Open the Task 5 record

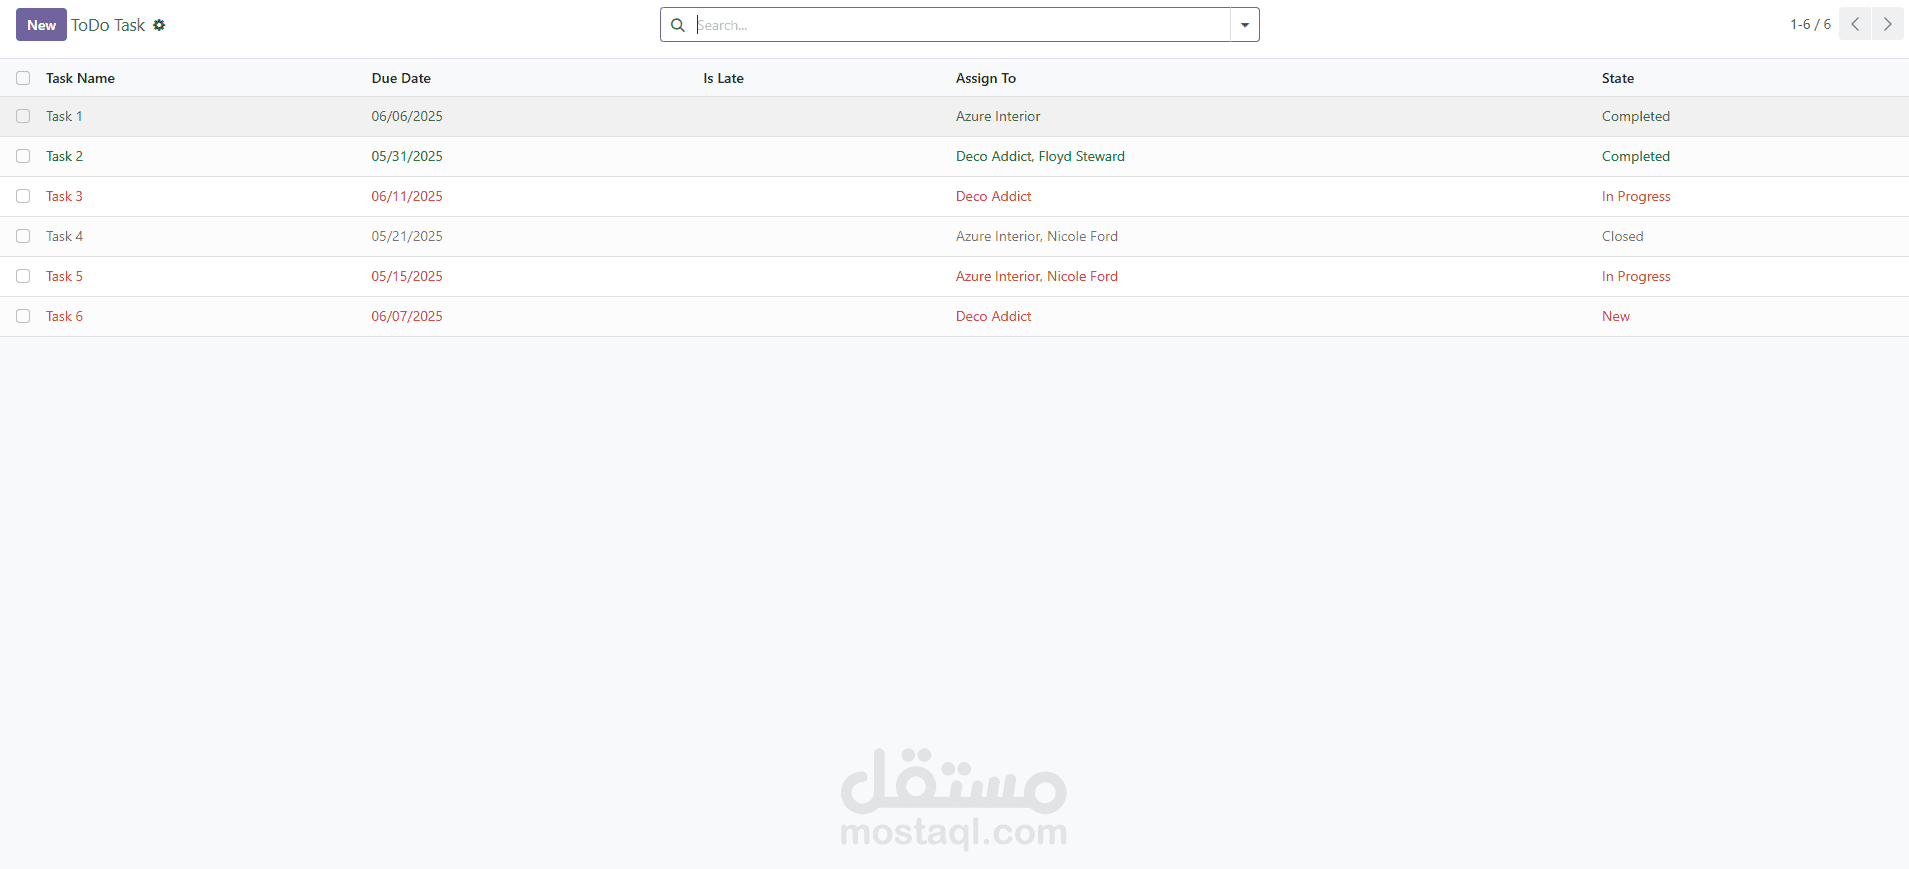[x=64, y=276]
